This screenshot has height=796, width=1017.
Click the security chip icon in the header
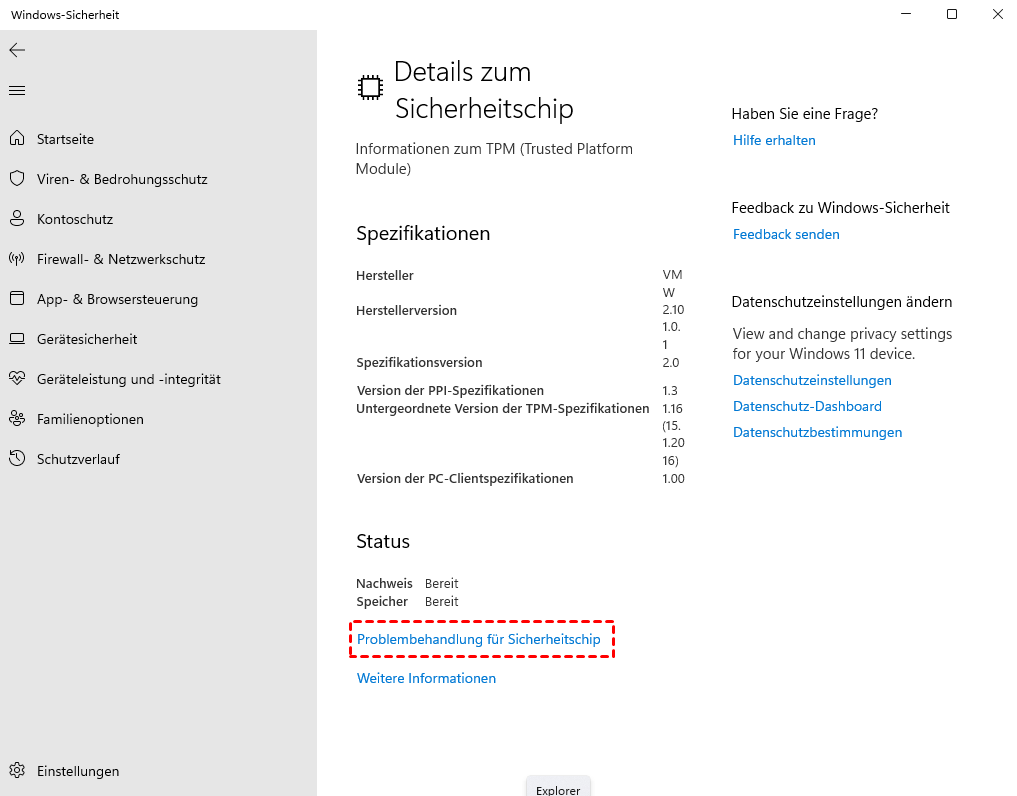coord(370,88)
